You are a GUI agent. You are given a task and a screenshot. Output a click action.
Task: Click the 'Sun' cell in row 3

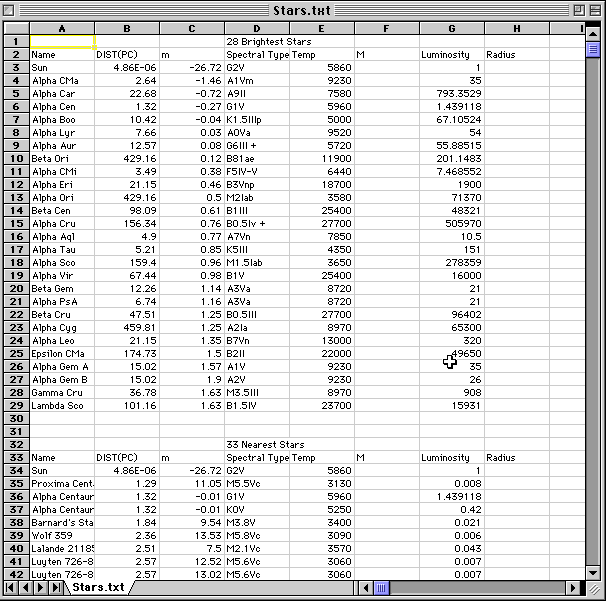(x=62, y=68)
